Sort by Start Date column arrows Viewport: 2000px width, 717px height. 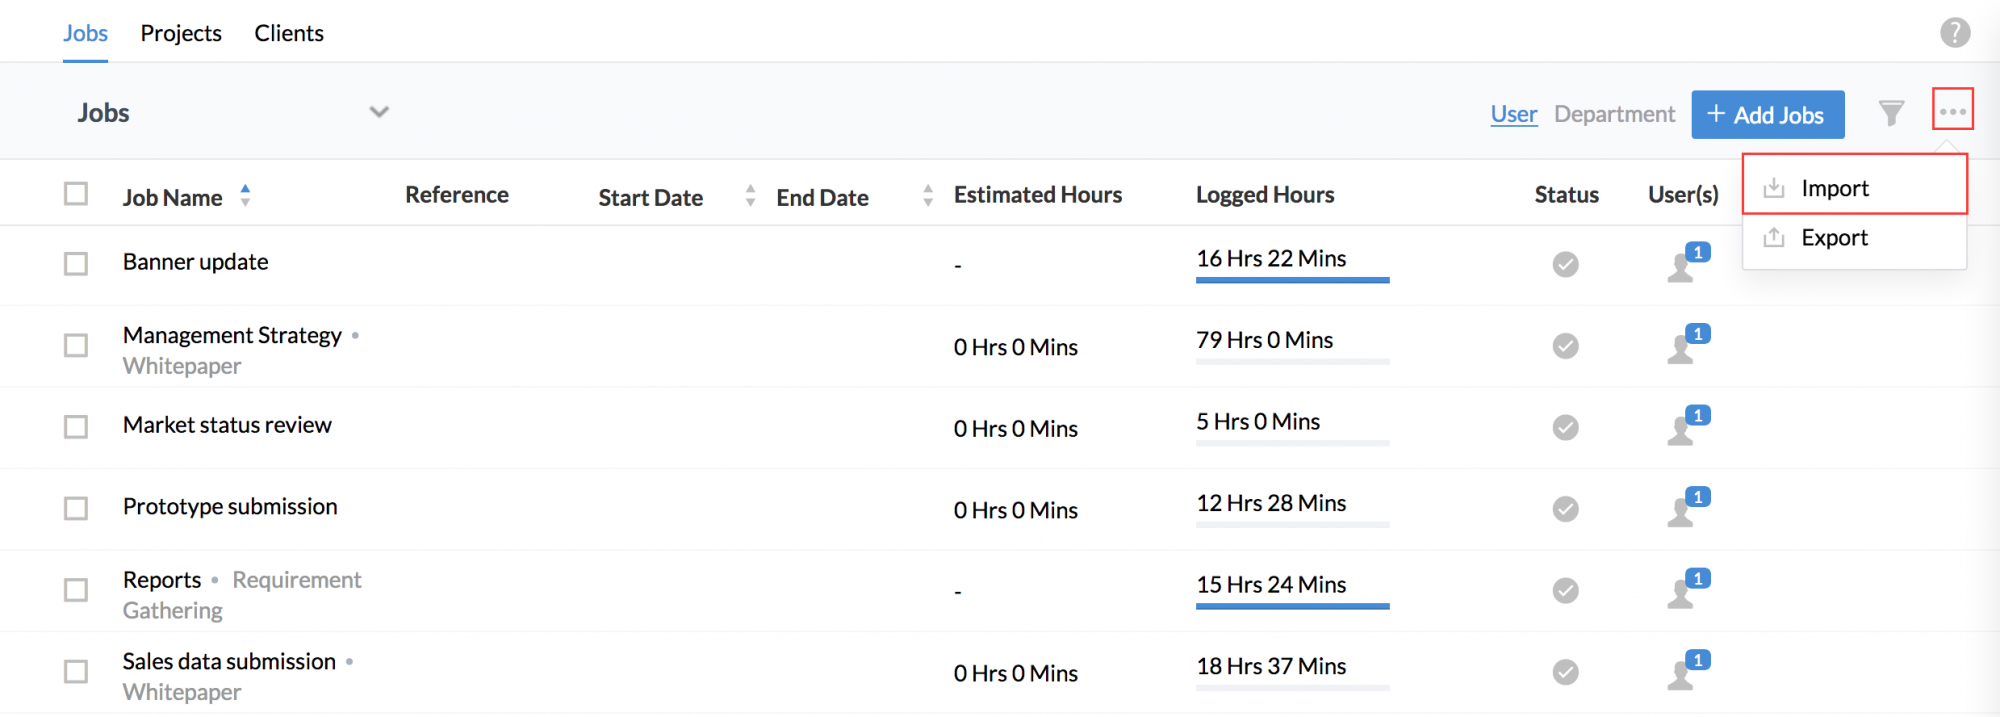[x=750, y=196]
